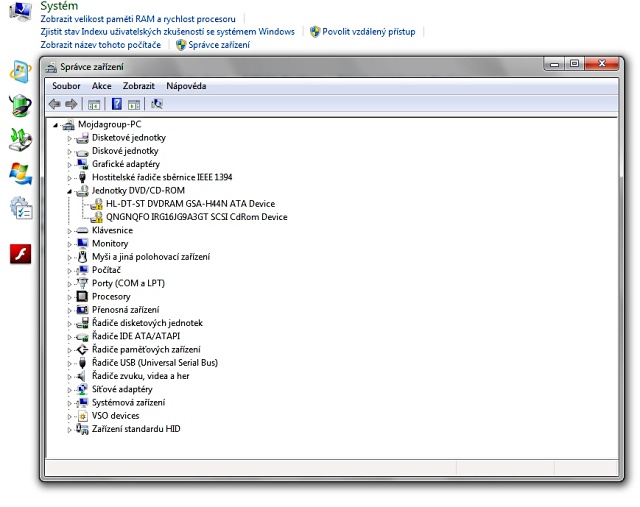Select HL-DT-ST DVDRAM GSA-H44N ATA Device
640x507 pixels.
190,204
